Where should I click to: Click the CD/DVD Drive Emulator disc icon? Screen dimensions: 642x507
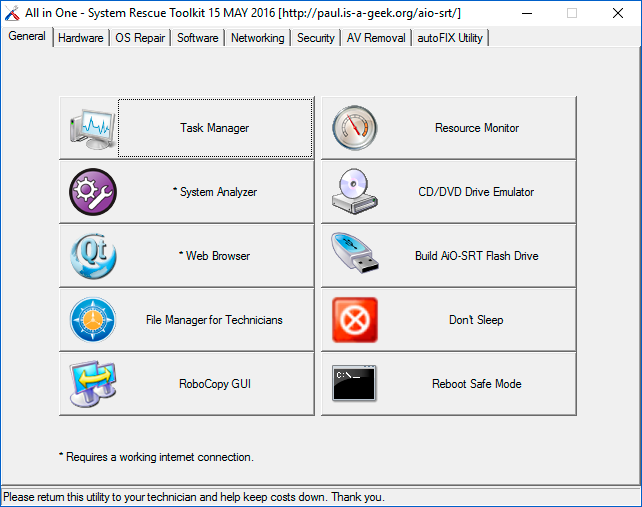(355, 192)
